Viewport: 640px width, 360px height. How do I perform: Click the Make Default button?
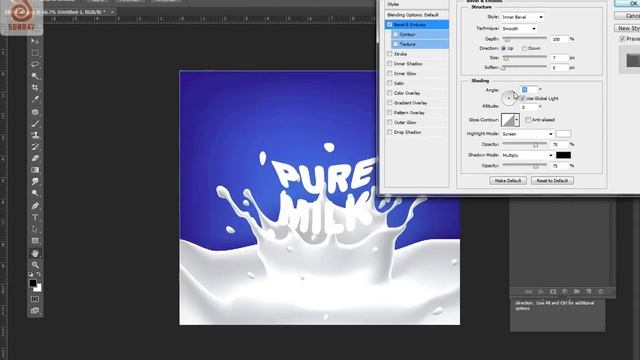point(508,180)
